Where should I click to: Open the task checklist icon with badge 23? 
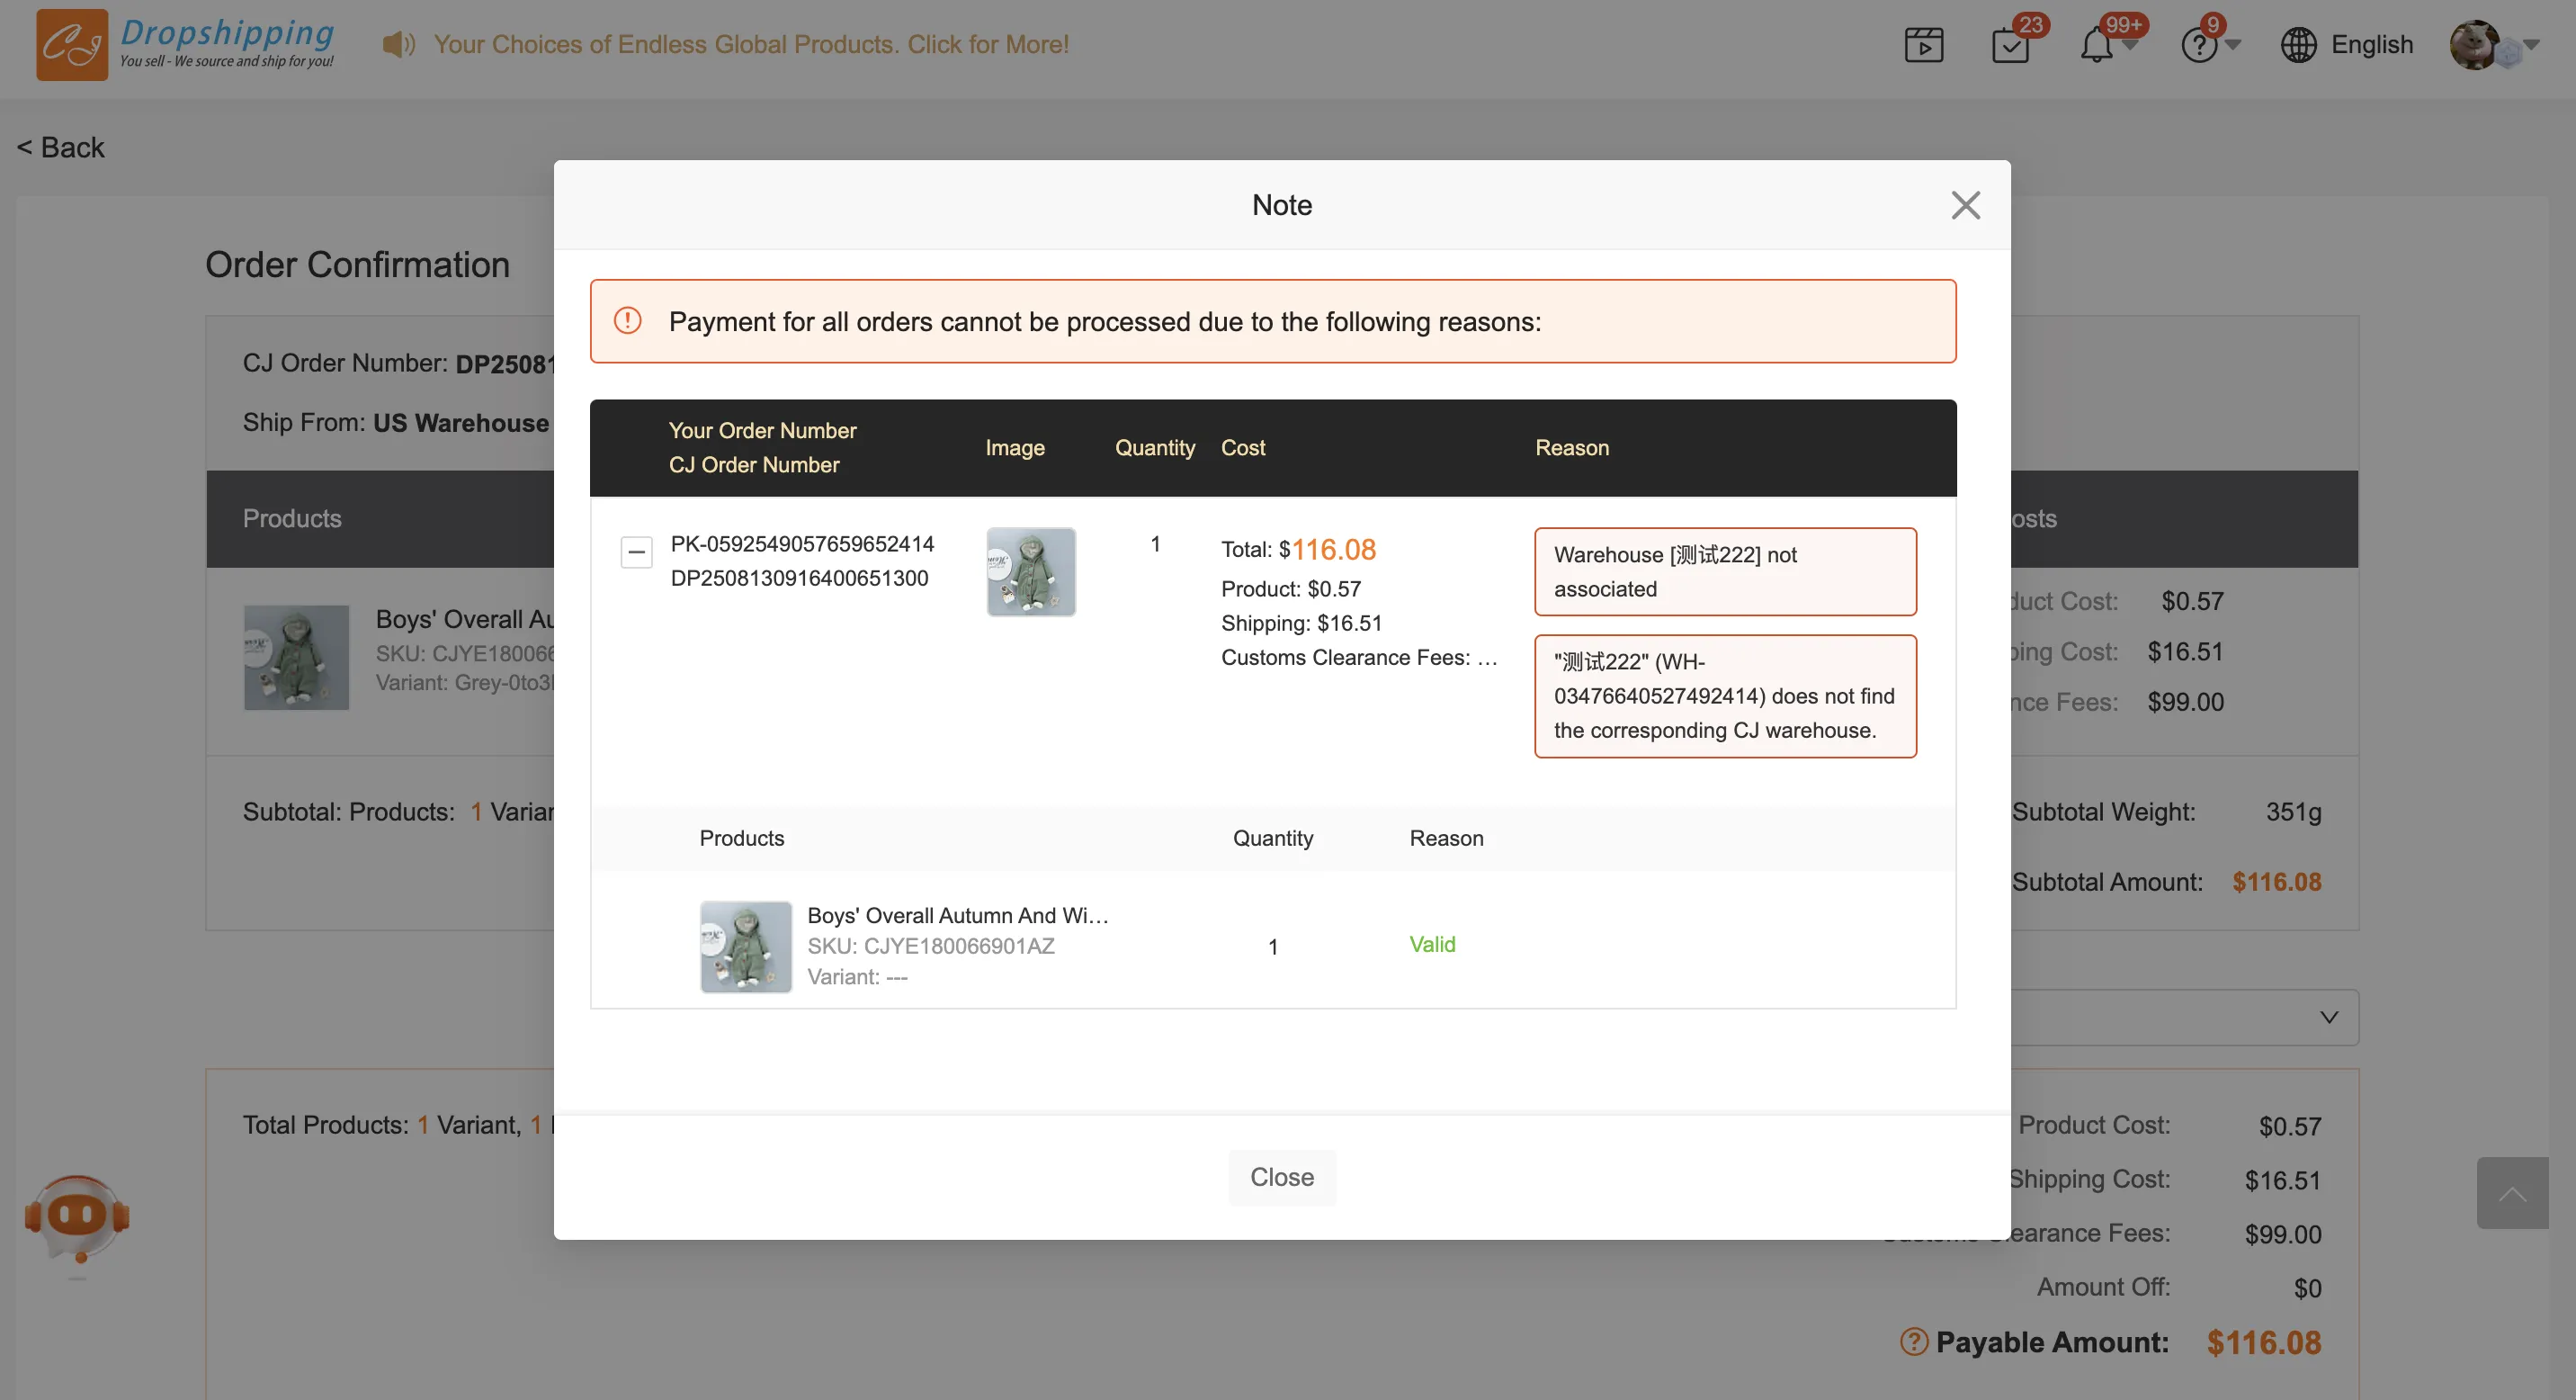(x=2010, y=45)
